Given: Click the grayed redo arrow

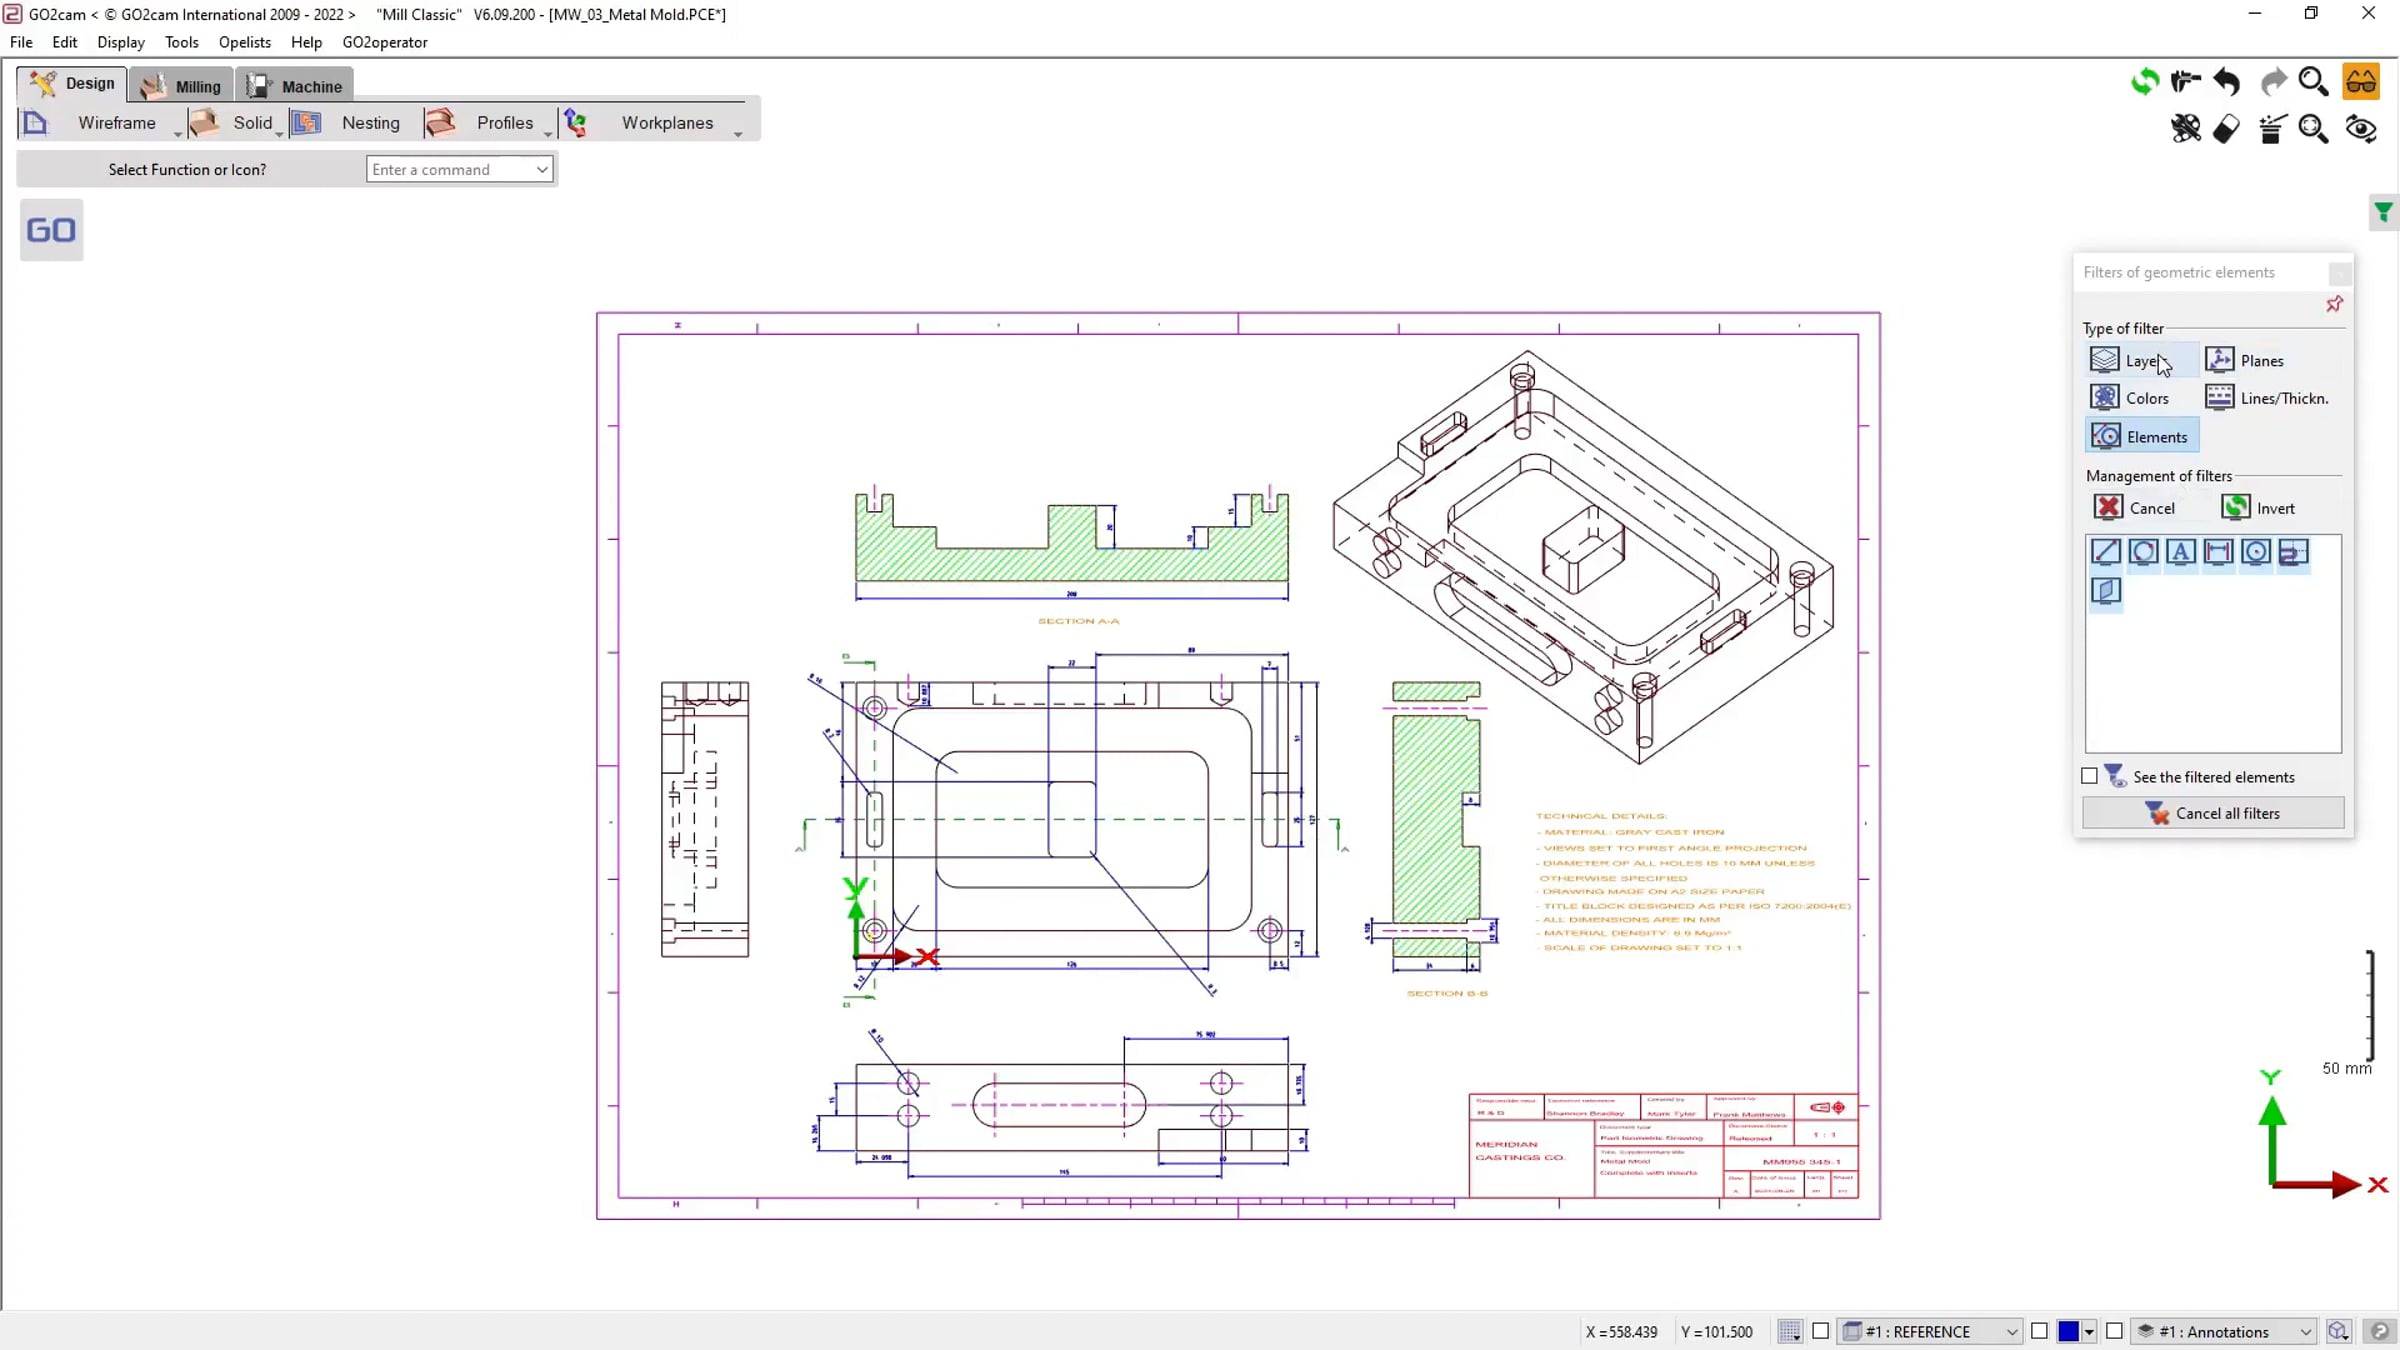Looking at the screenshot, I should click(2273, 81).
